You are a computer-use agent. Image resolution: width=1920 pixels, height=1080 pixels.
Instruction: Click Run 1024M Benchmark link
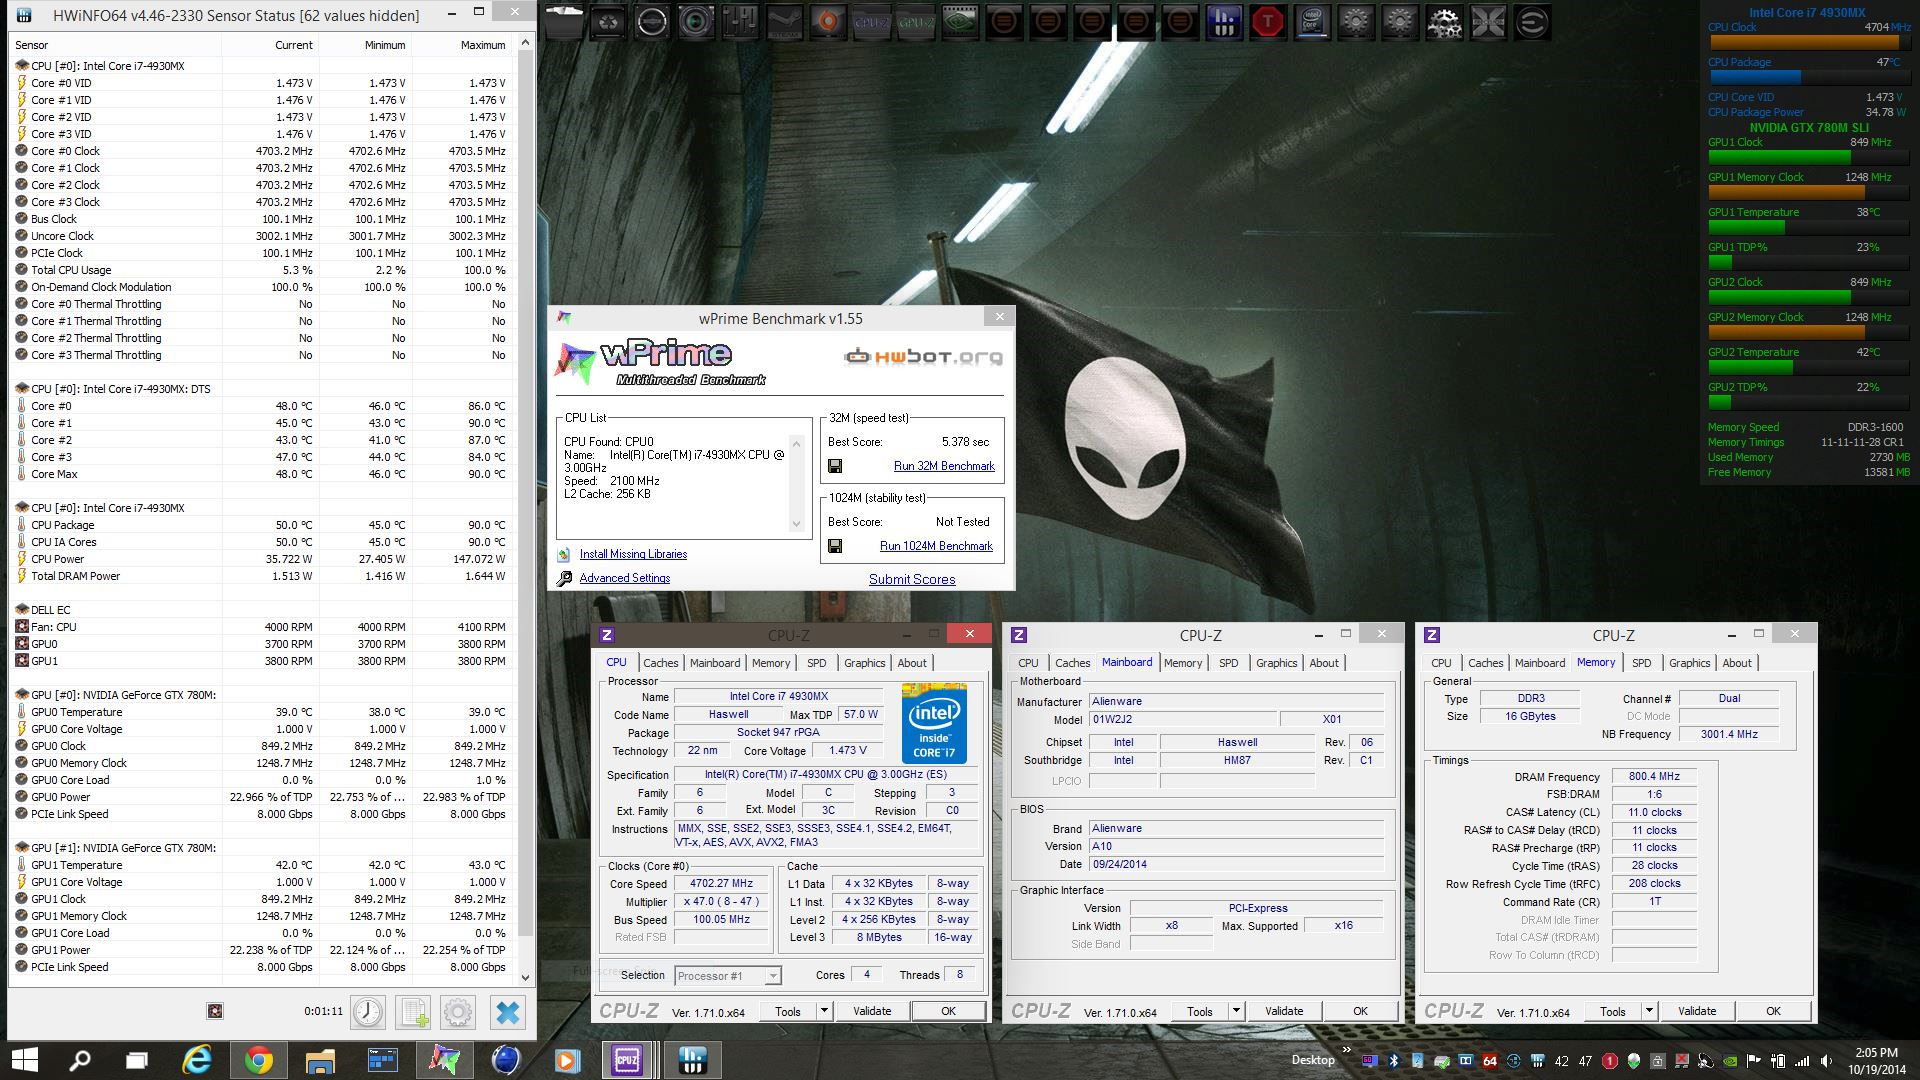936,546
